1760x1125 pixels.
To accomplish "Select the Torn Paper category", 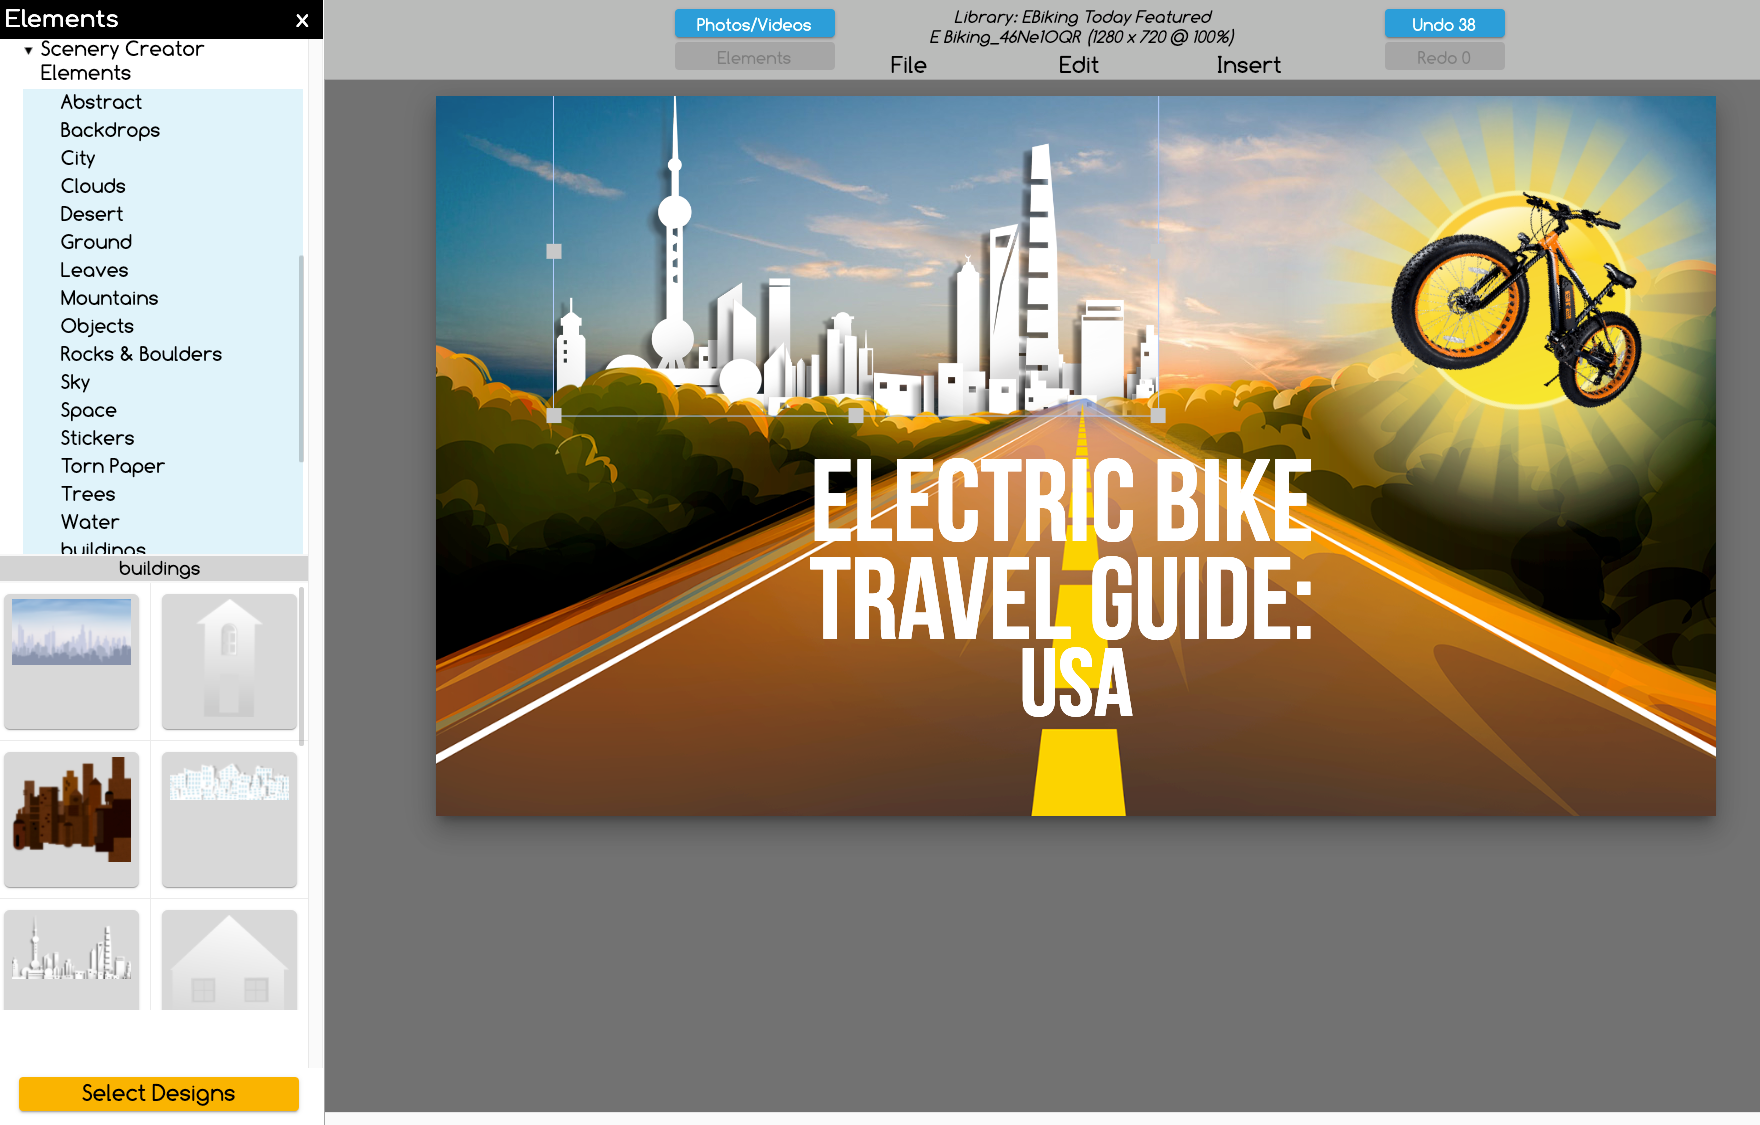I will point(113,466).
